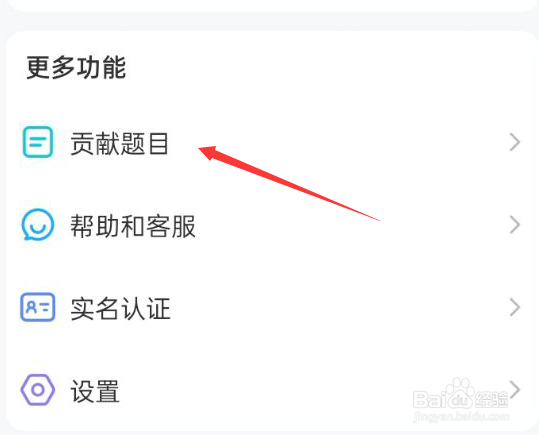
Task: Select the 帮助和客服 menu entry text
Action: point(133,226)
